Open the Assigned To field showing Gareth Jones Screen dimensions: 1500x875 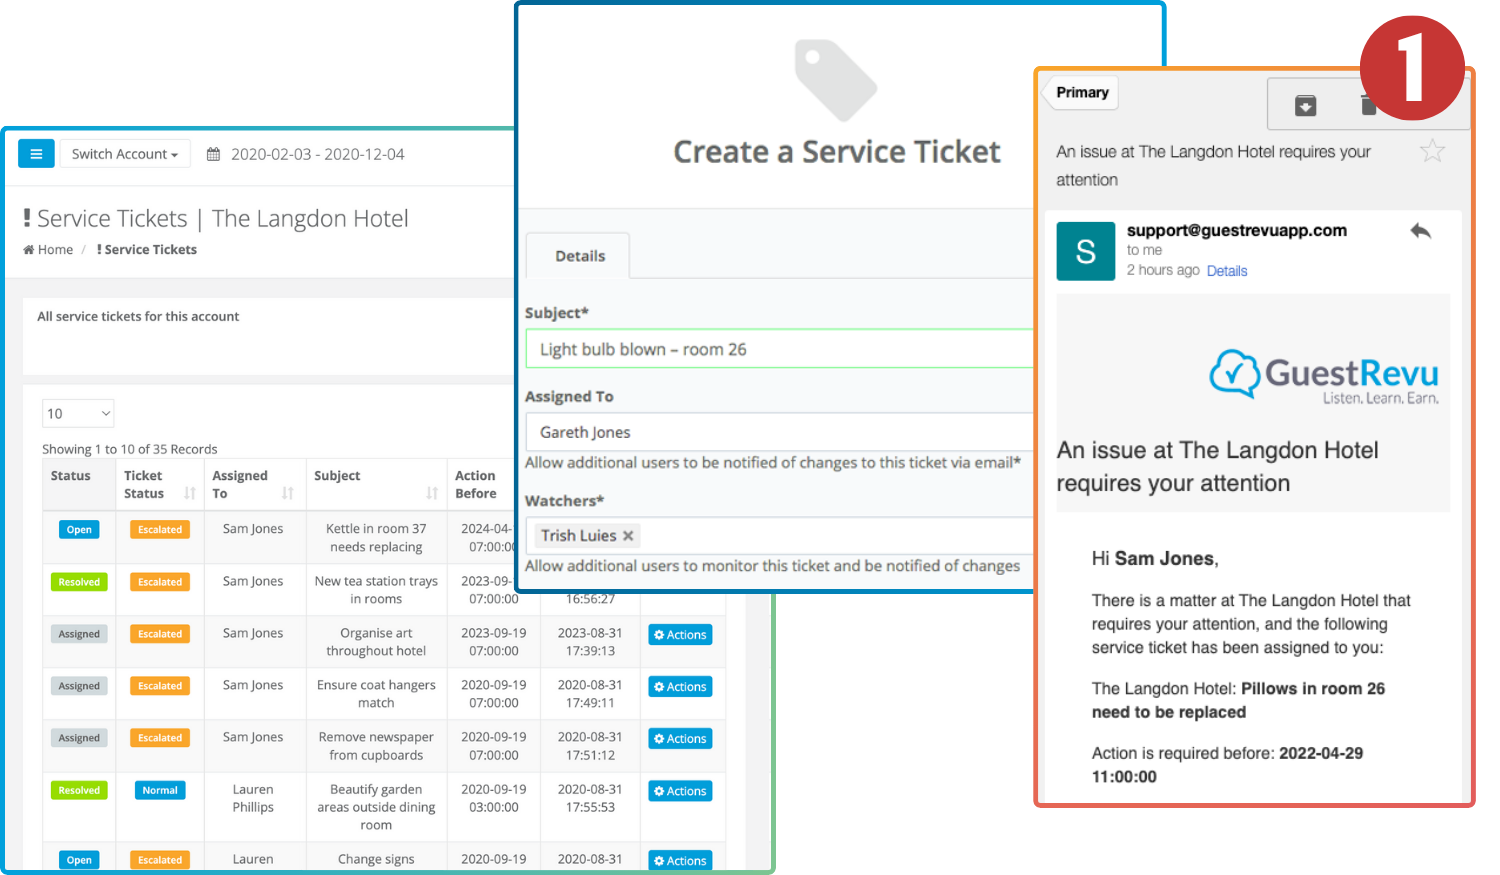tap(779, 432)
